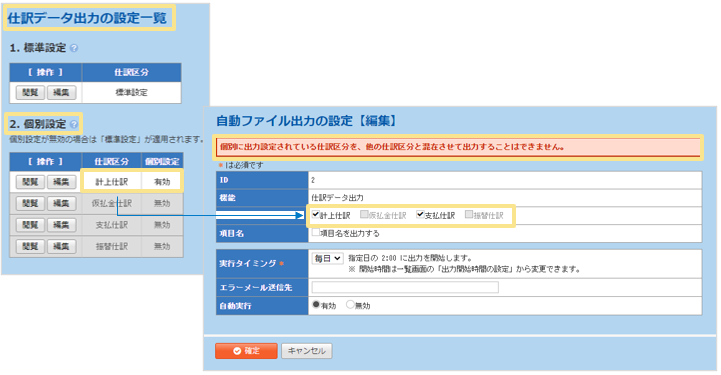Viewport: 721px width, 375px height.
Task: Click 自動ファイル出力の設定【編集】 heading
Action: (x=307, y=121)
